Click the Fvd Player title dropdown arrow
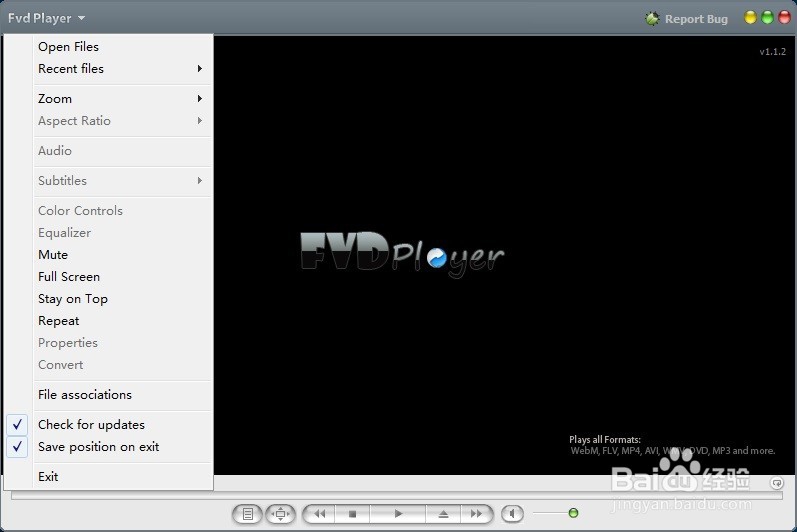797x532 pixels. point(81,18)
